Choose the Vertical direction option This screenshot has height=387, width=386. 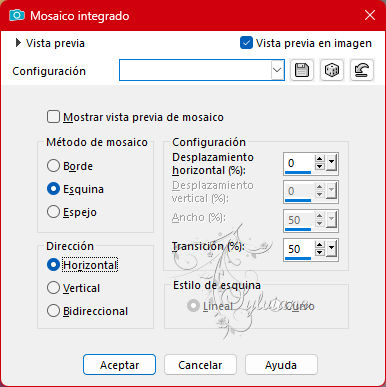tap(53, 288)
